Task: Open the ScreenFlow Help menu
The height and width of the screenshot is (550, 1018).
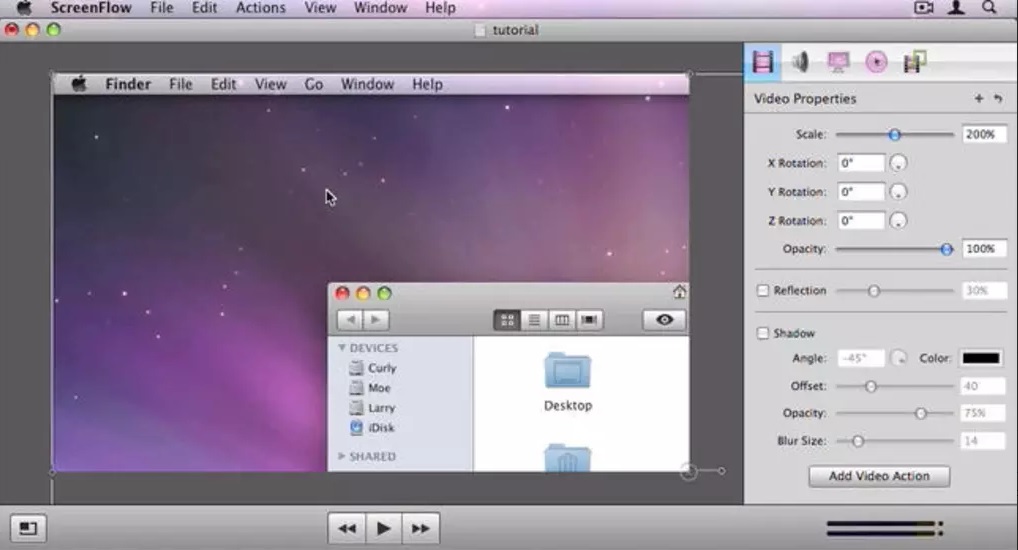Action: [440, 8]
